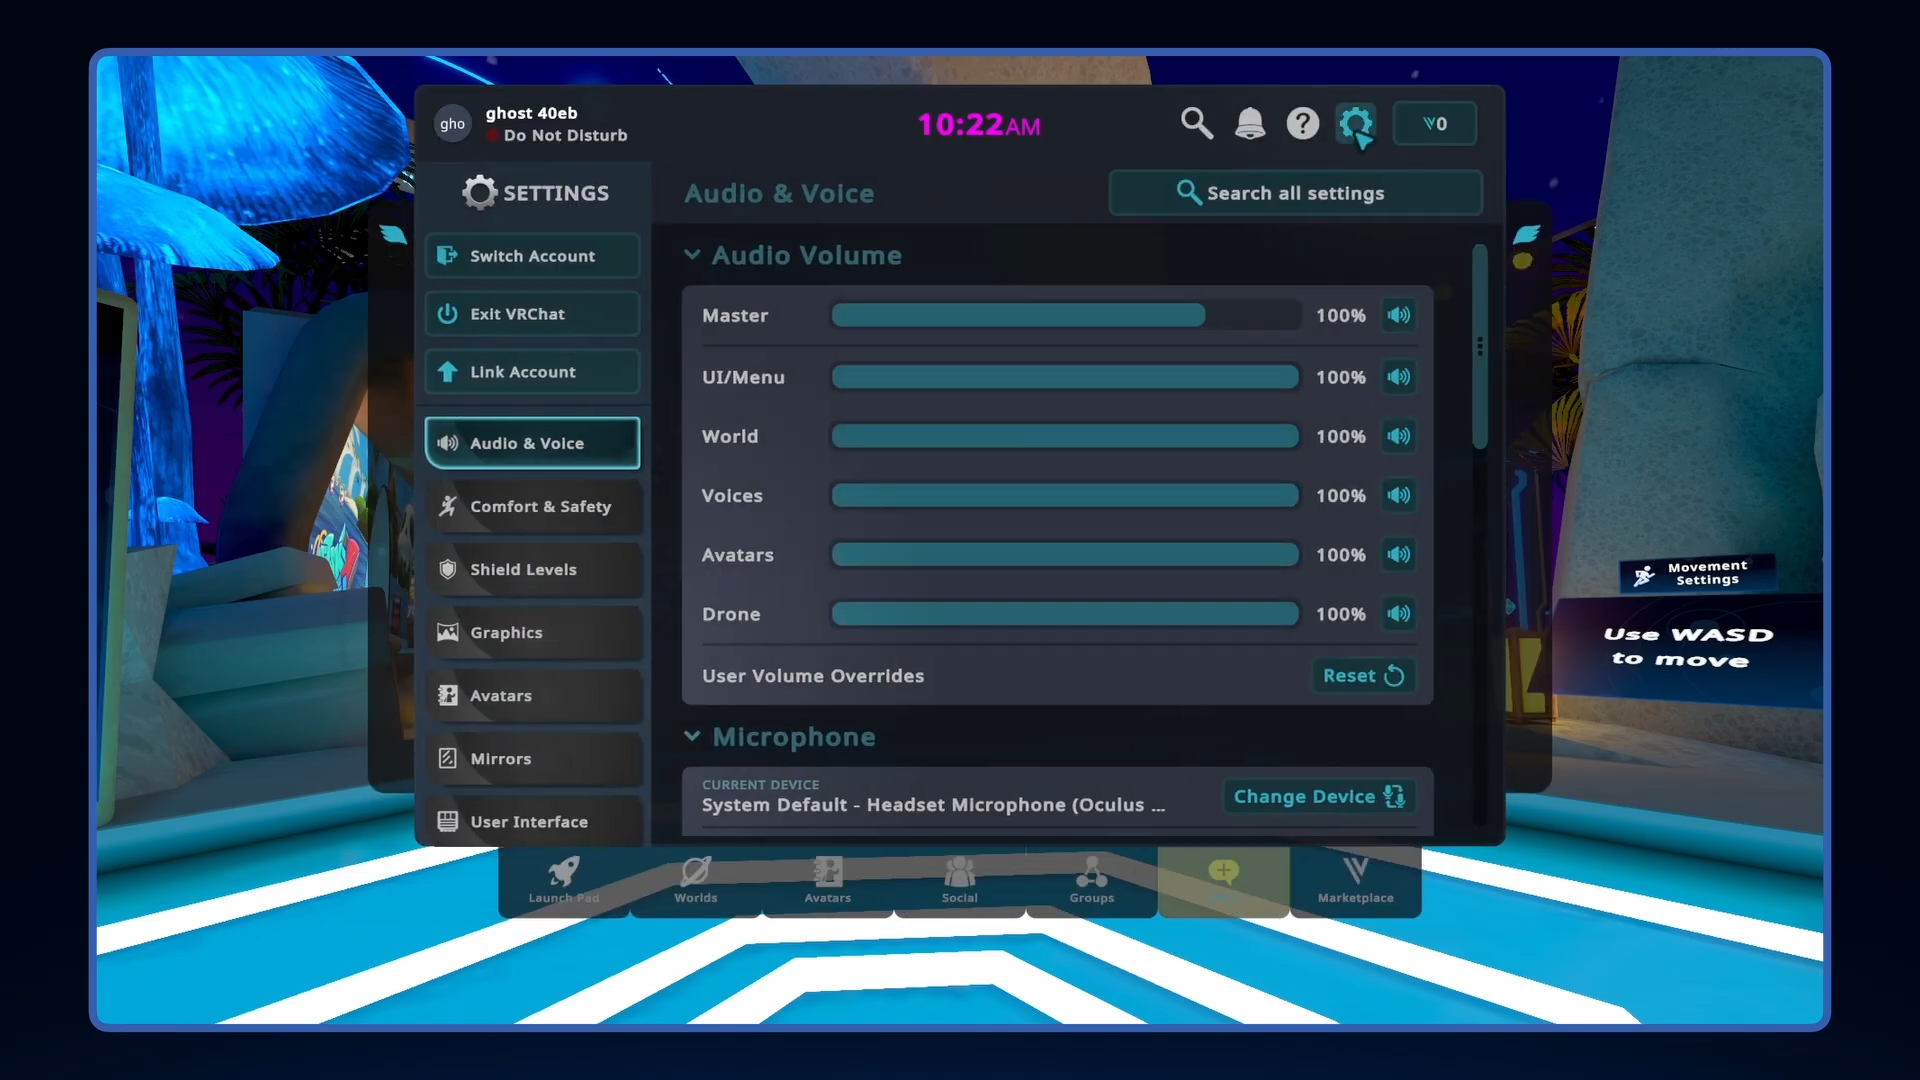
Task: Mute the Drone volume speaker toggle
Action: tap(1398, 614)
